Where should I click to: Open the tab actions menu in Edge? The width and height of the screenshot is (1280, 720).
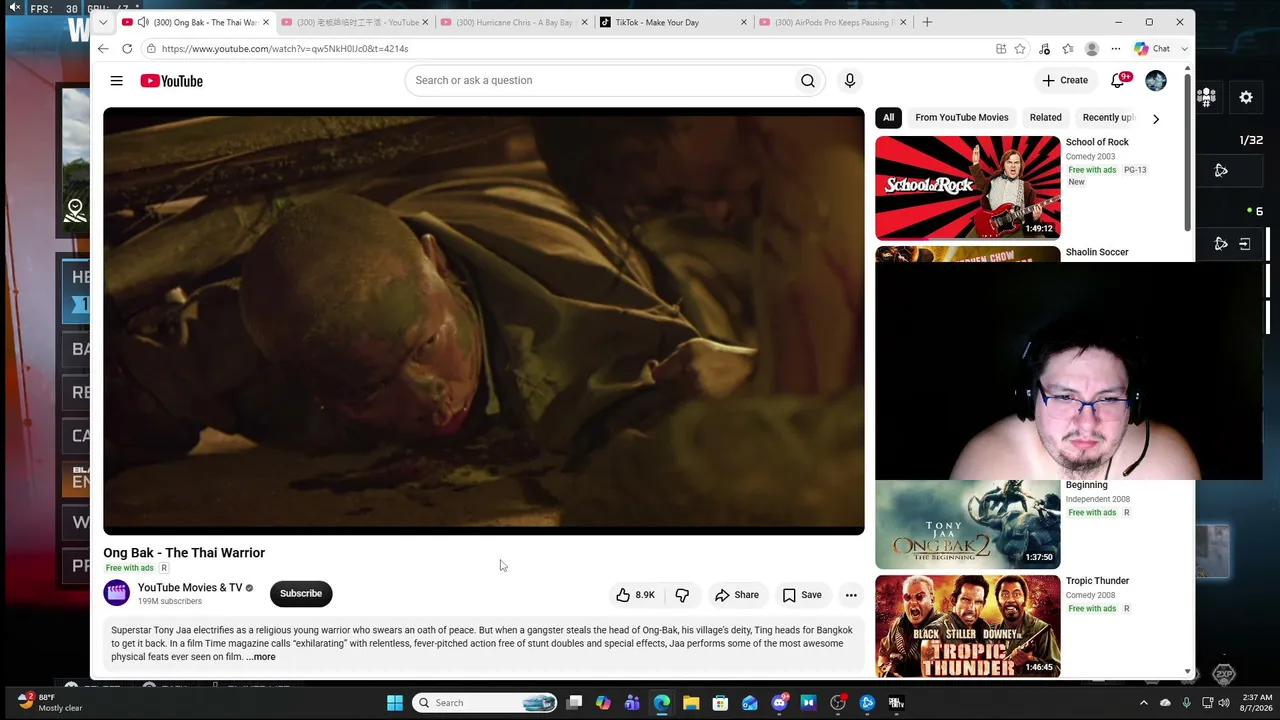103,22
